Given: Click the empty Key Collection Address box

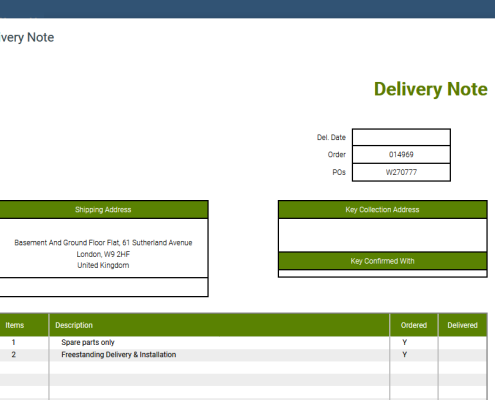Looking at the screenshot, I should [383, 235].
